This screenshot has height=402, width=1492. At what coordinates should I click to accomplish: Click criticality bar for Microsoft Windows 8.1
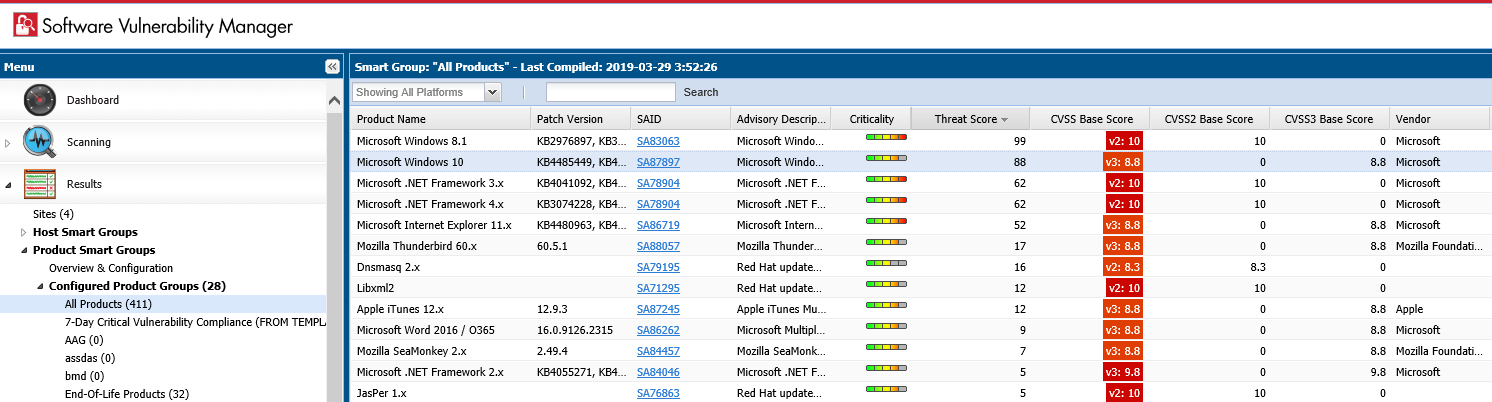coord(886,136)
